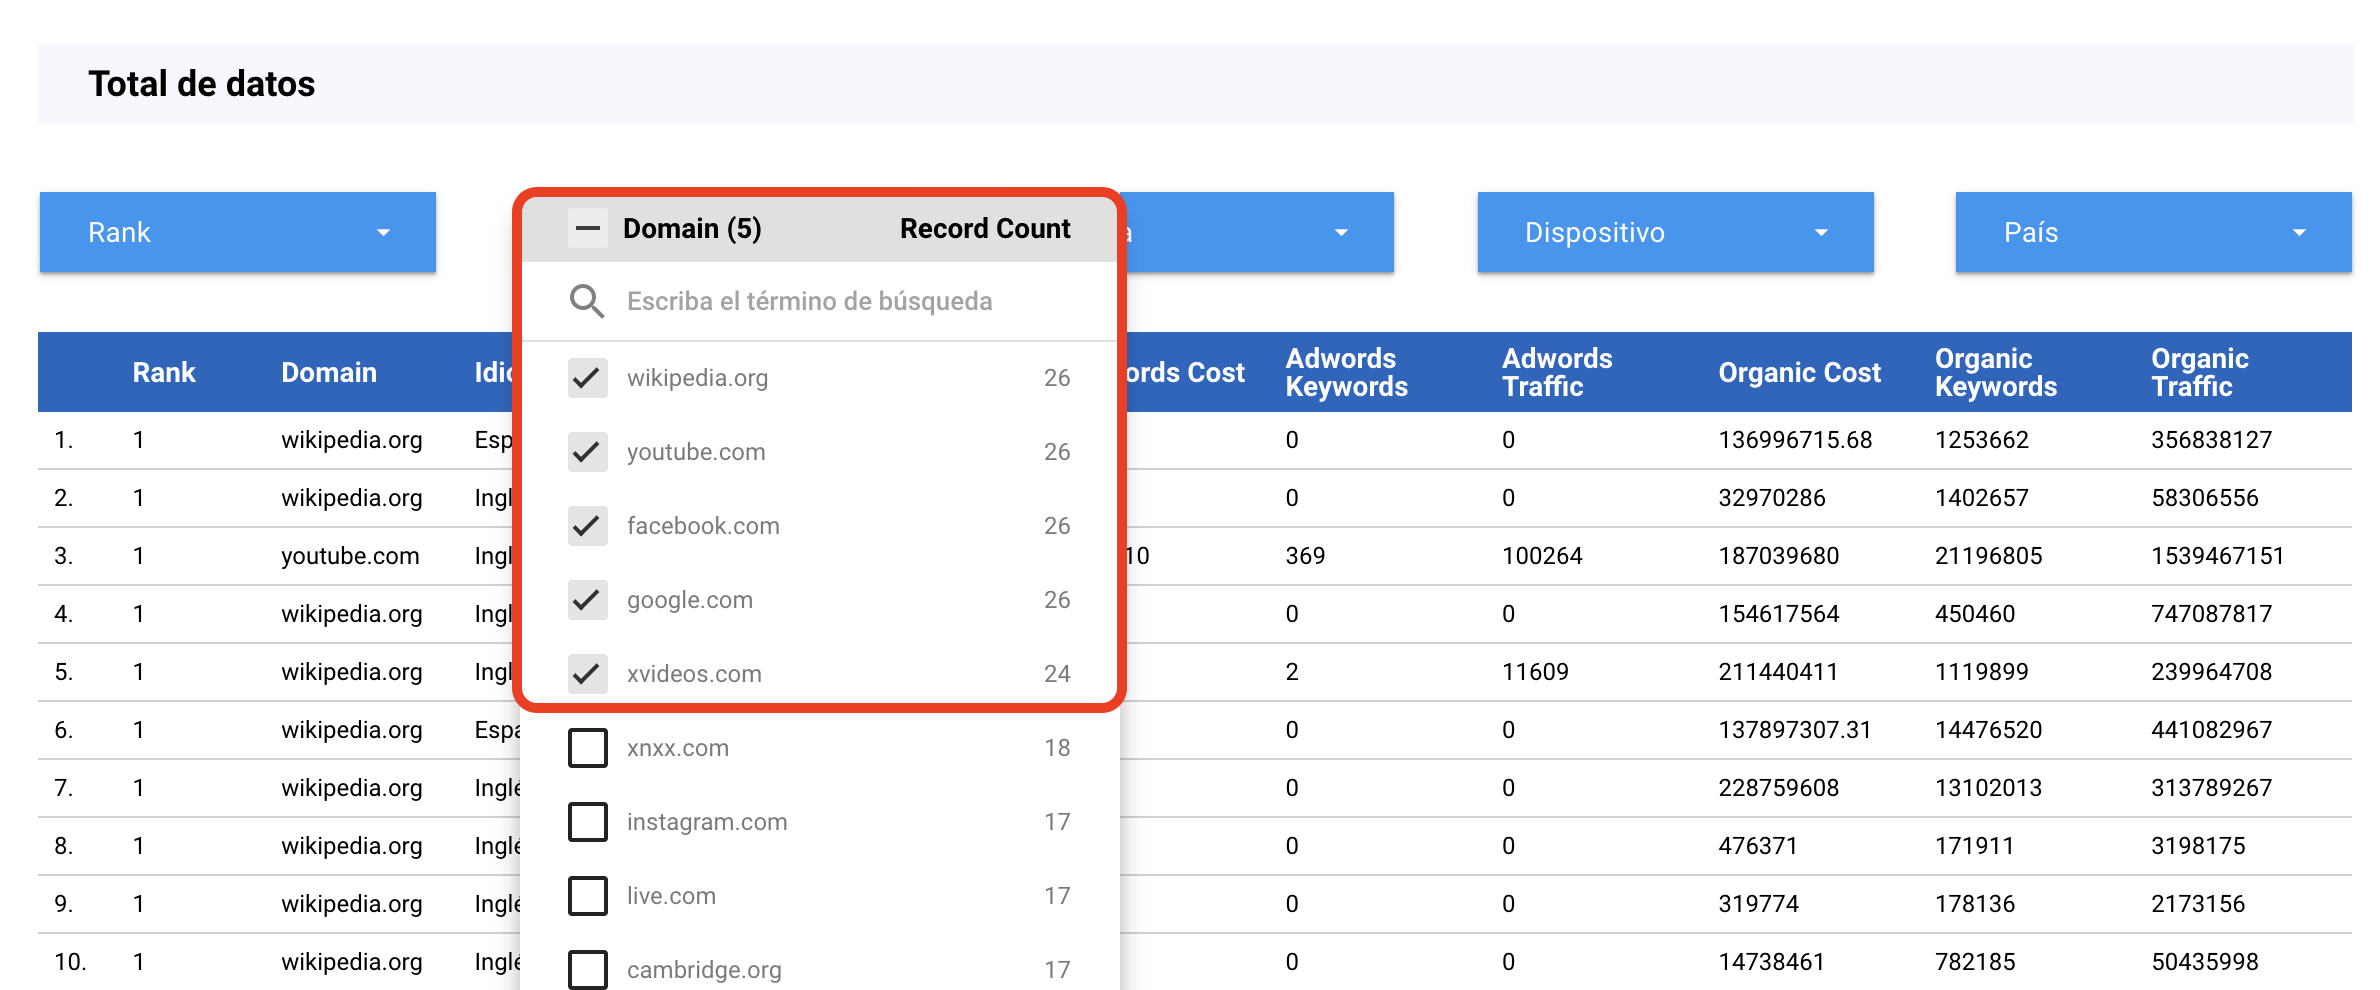Sort by Adwords Traffic column header
Screen dimensions: 2380x990
click(x=1557, y=372)
